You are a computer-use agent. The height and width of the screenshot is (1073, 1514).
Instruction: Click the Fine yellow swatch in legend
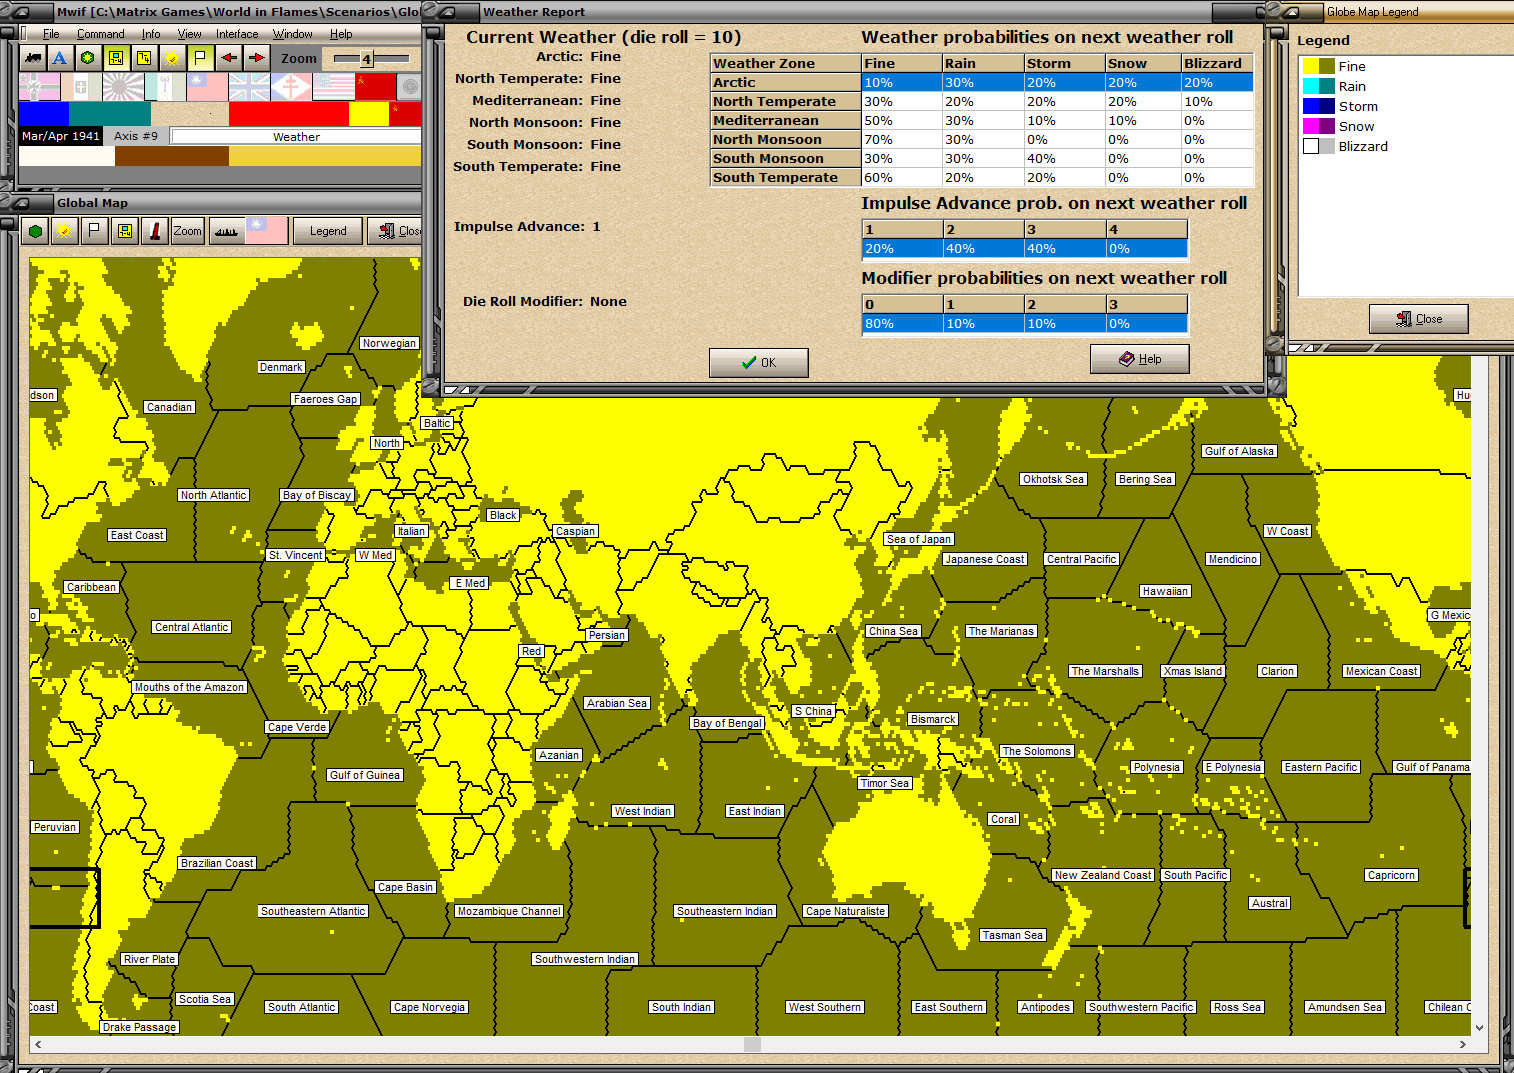[x=1319, y=66]
